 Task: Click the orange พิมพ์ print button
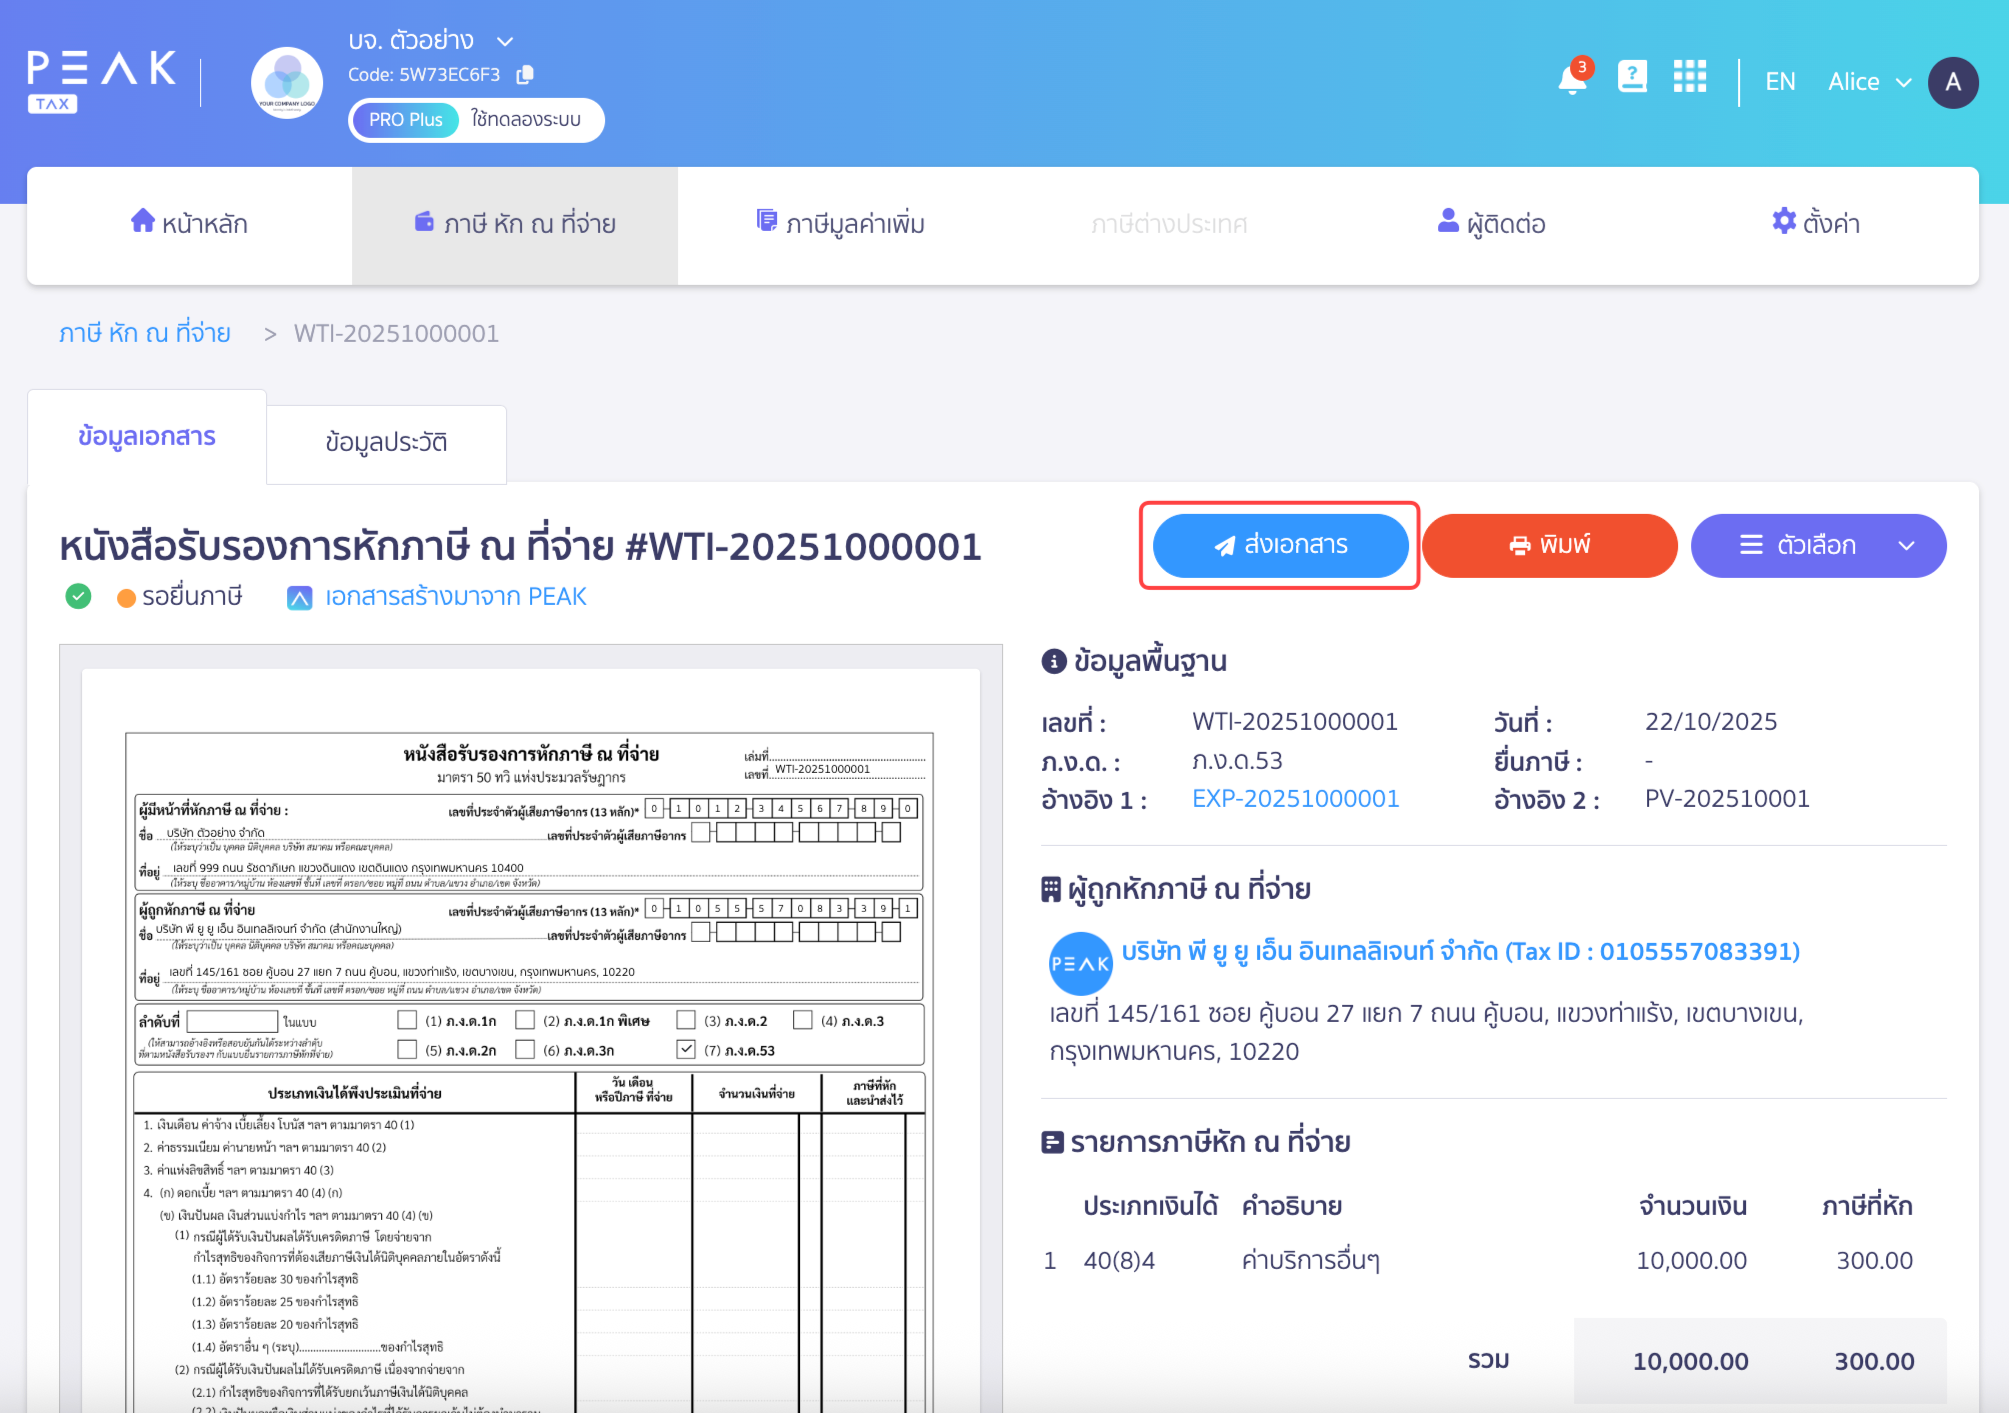click(1549, 545)
